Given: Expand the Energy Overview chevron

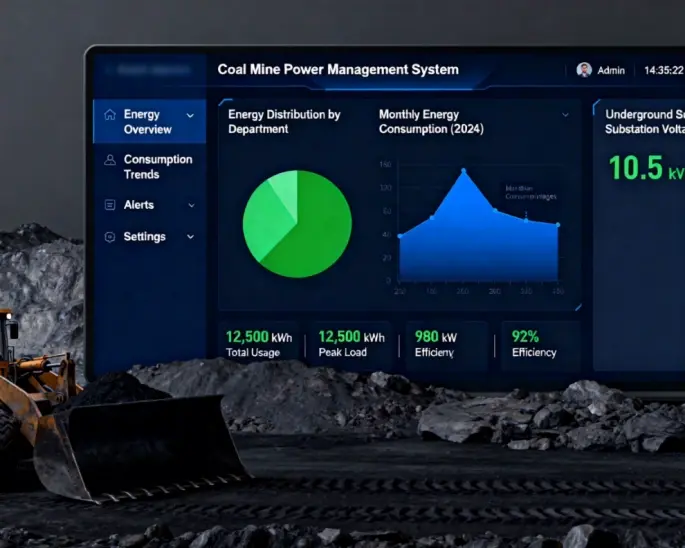Looking at the screenshot, I should coord(190,116).
